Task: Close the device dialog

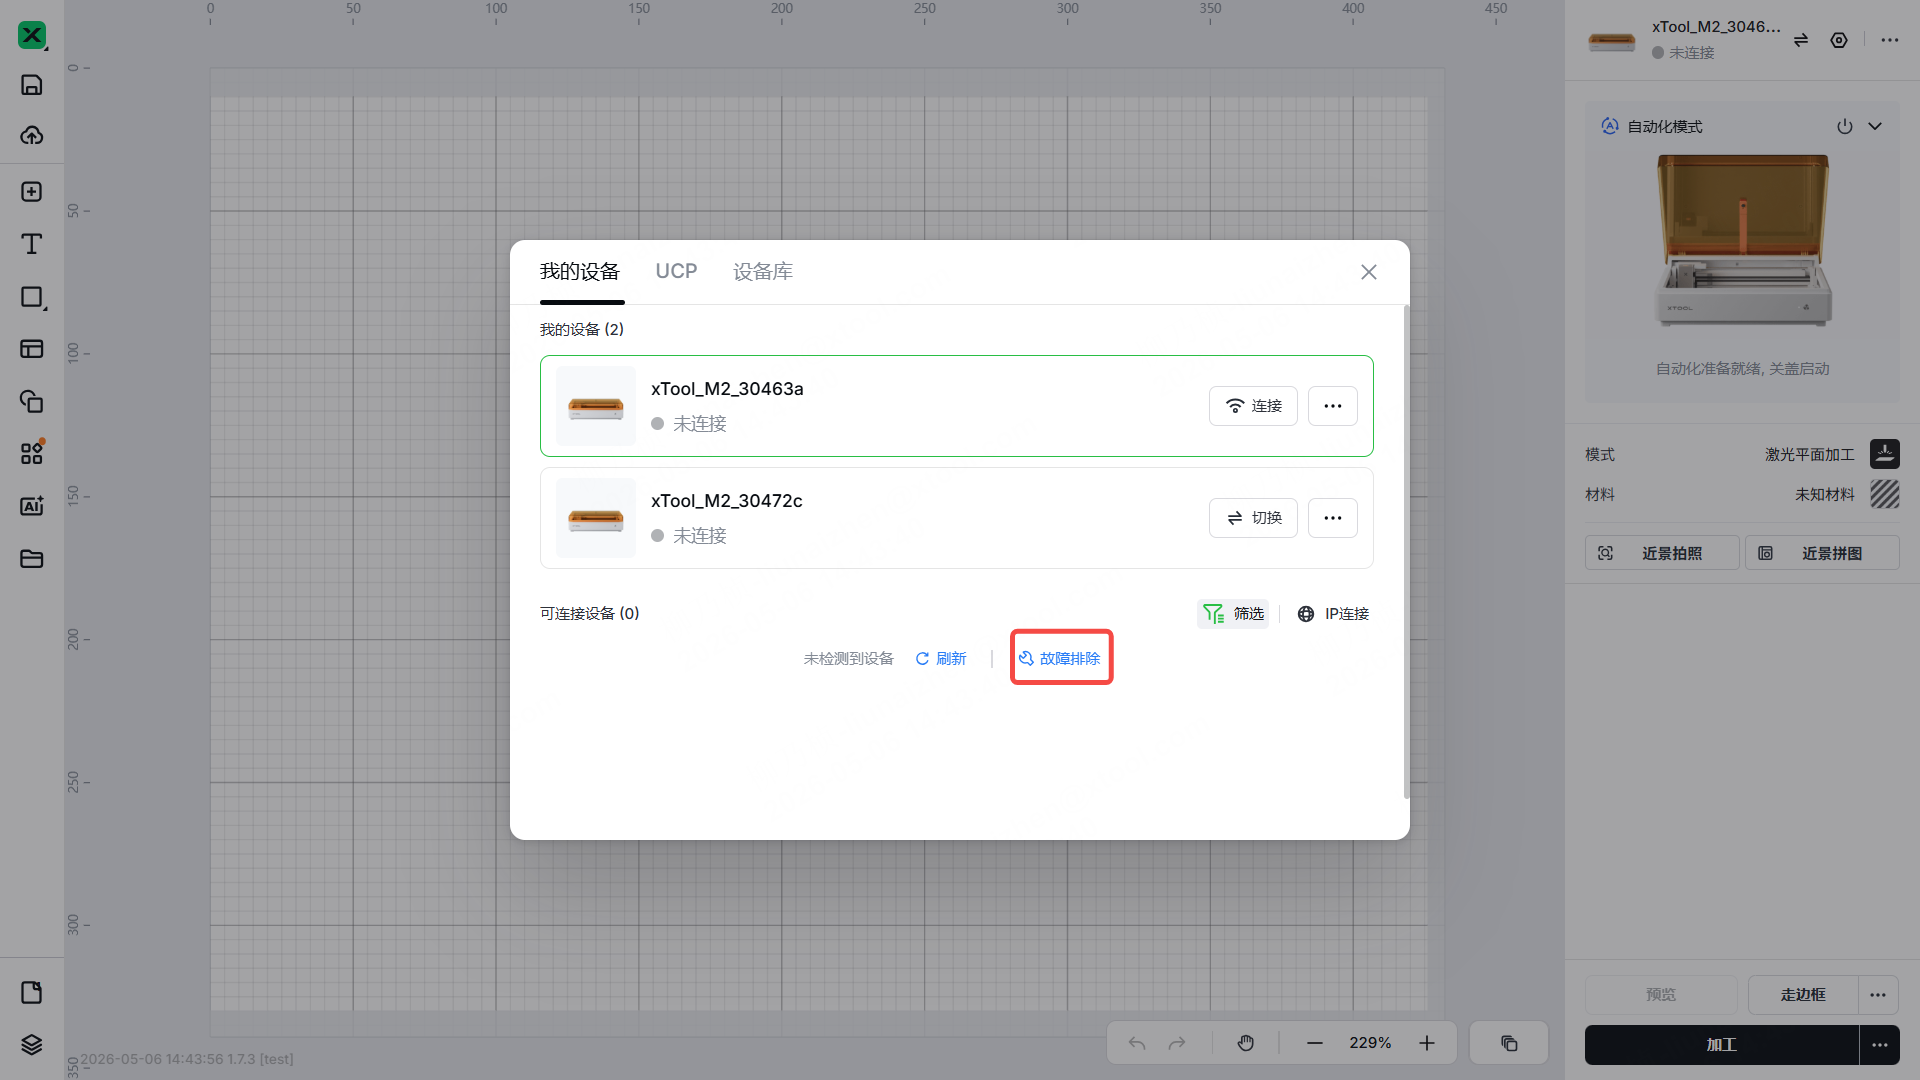Action: coord(1369,272)
